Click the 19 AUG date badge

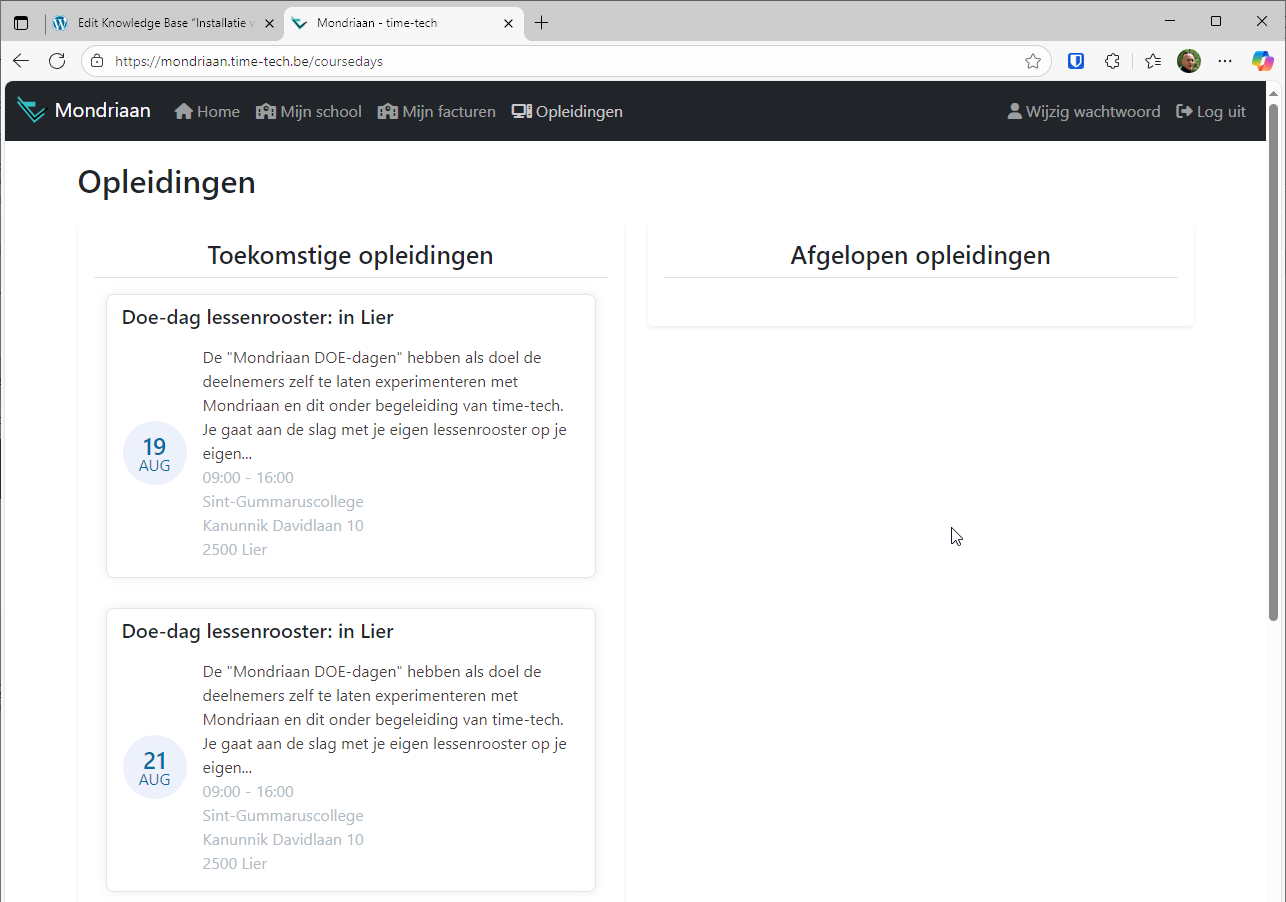155,453
